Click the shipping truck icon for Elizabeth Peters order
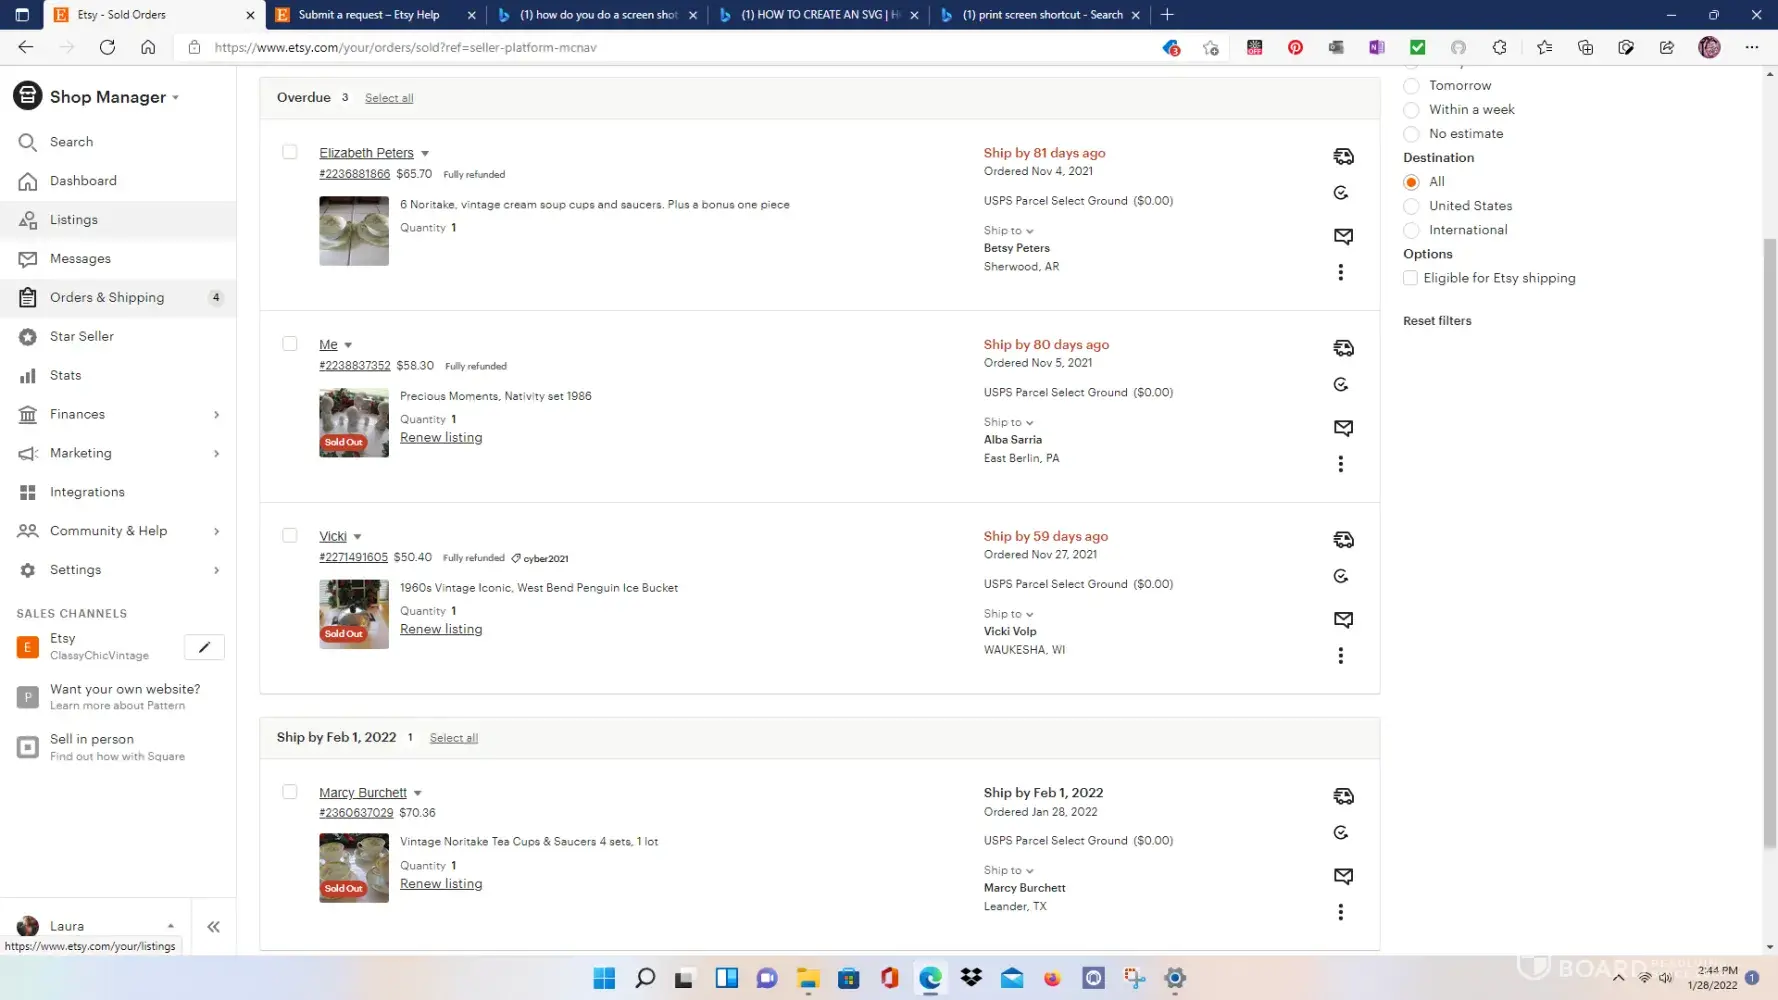The width and height of the screenshot is (1778, 1000). pos(1343,156)
